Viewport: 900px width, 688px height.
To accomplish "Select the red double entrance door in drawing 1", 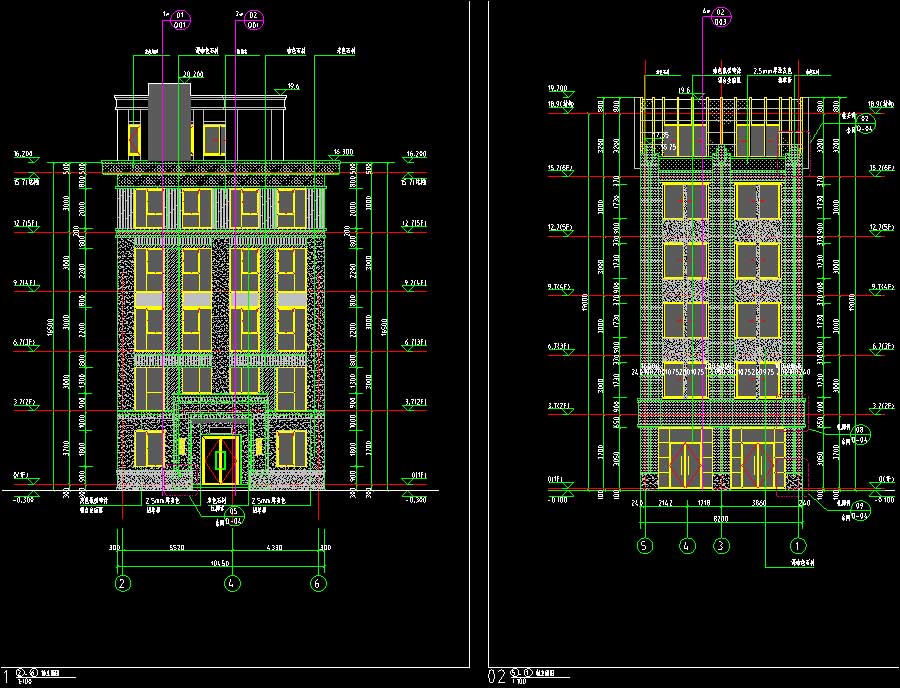I will [x=220, y=460].
